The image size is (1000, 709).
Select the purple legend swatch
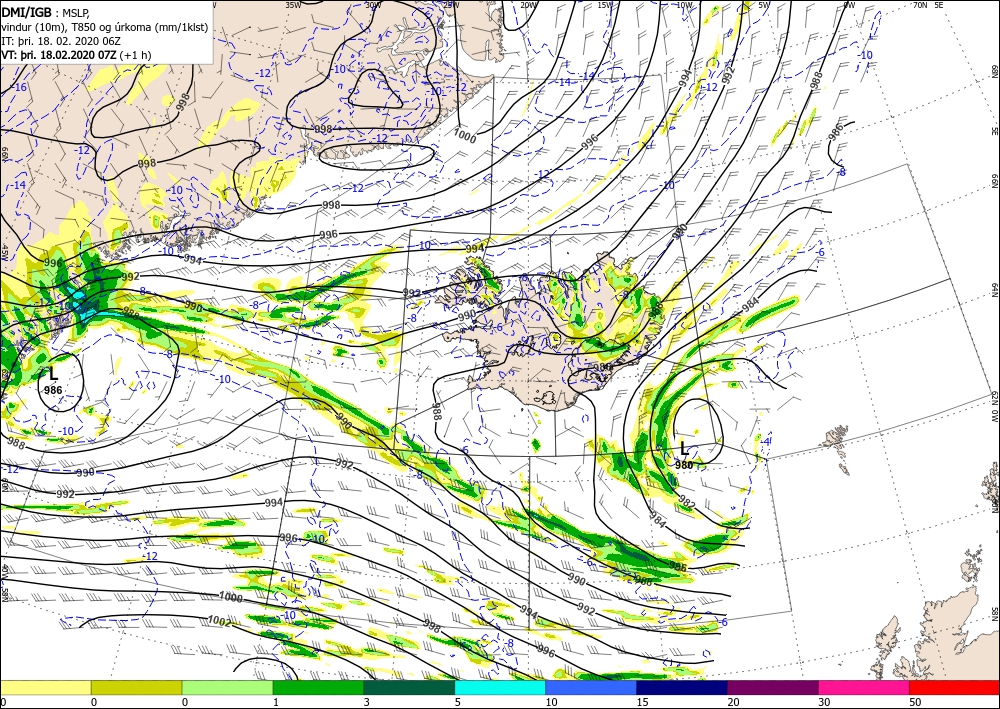(773, 687)
